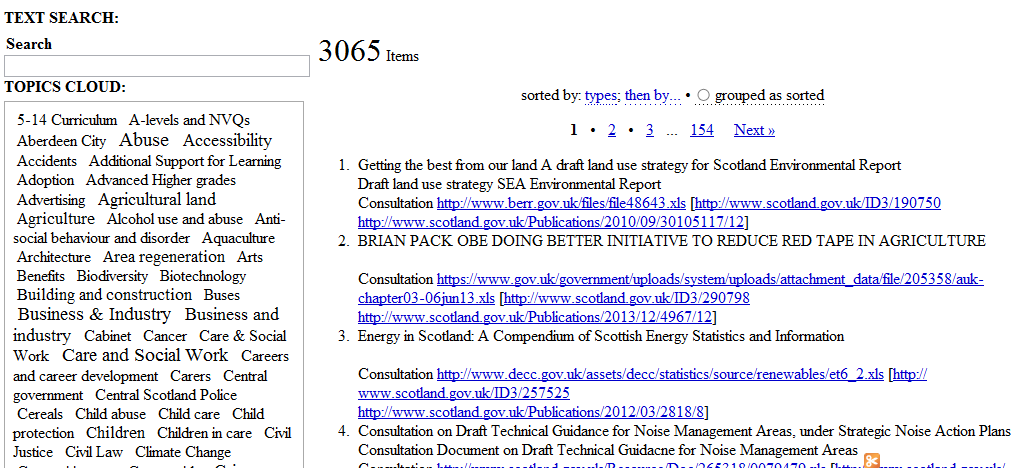Viewport: 1012px width, 468px height.
Task: Filter by 'Agricultural land' topic
Action: pyautogui.click(x=156, y=199)
